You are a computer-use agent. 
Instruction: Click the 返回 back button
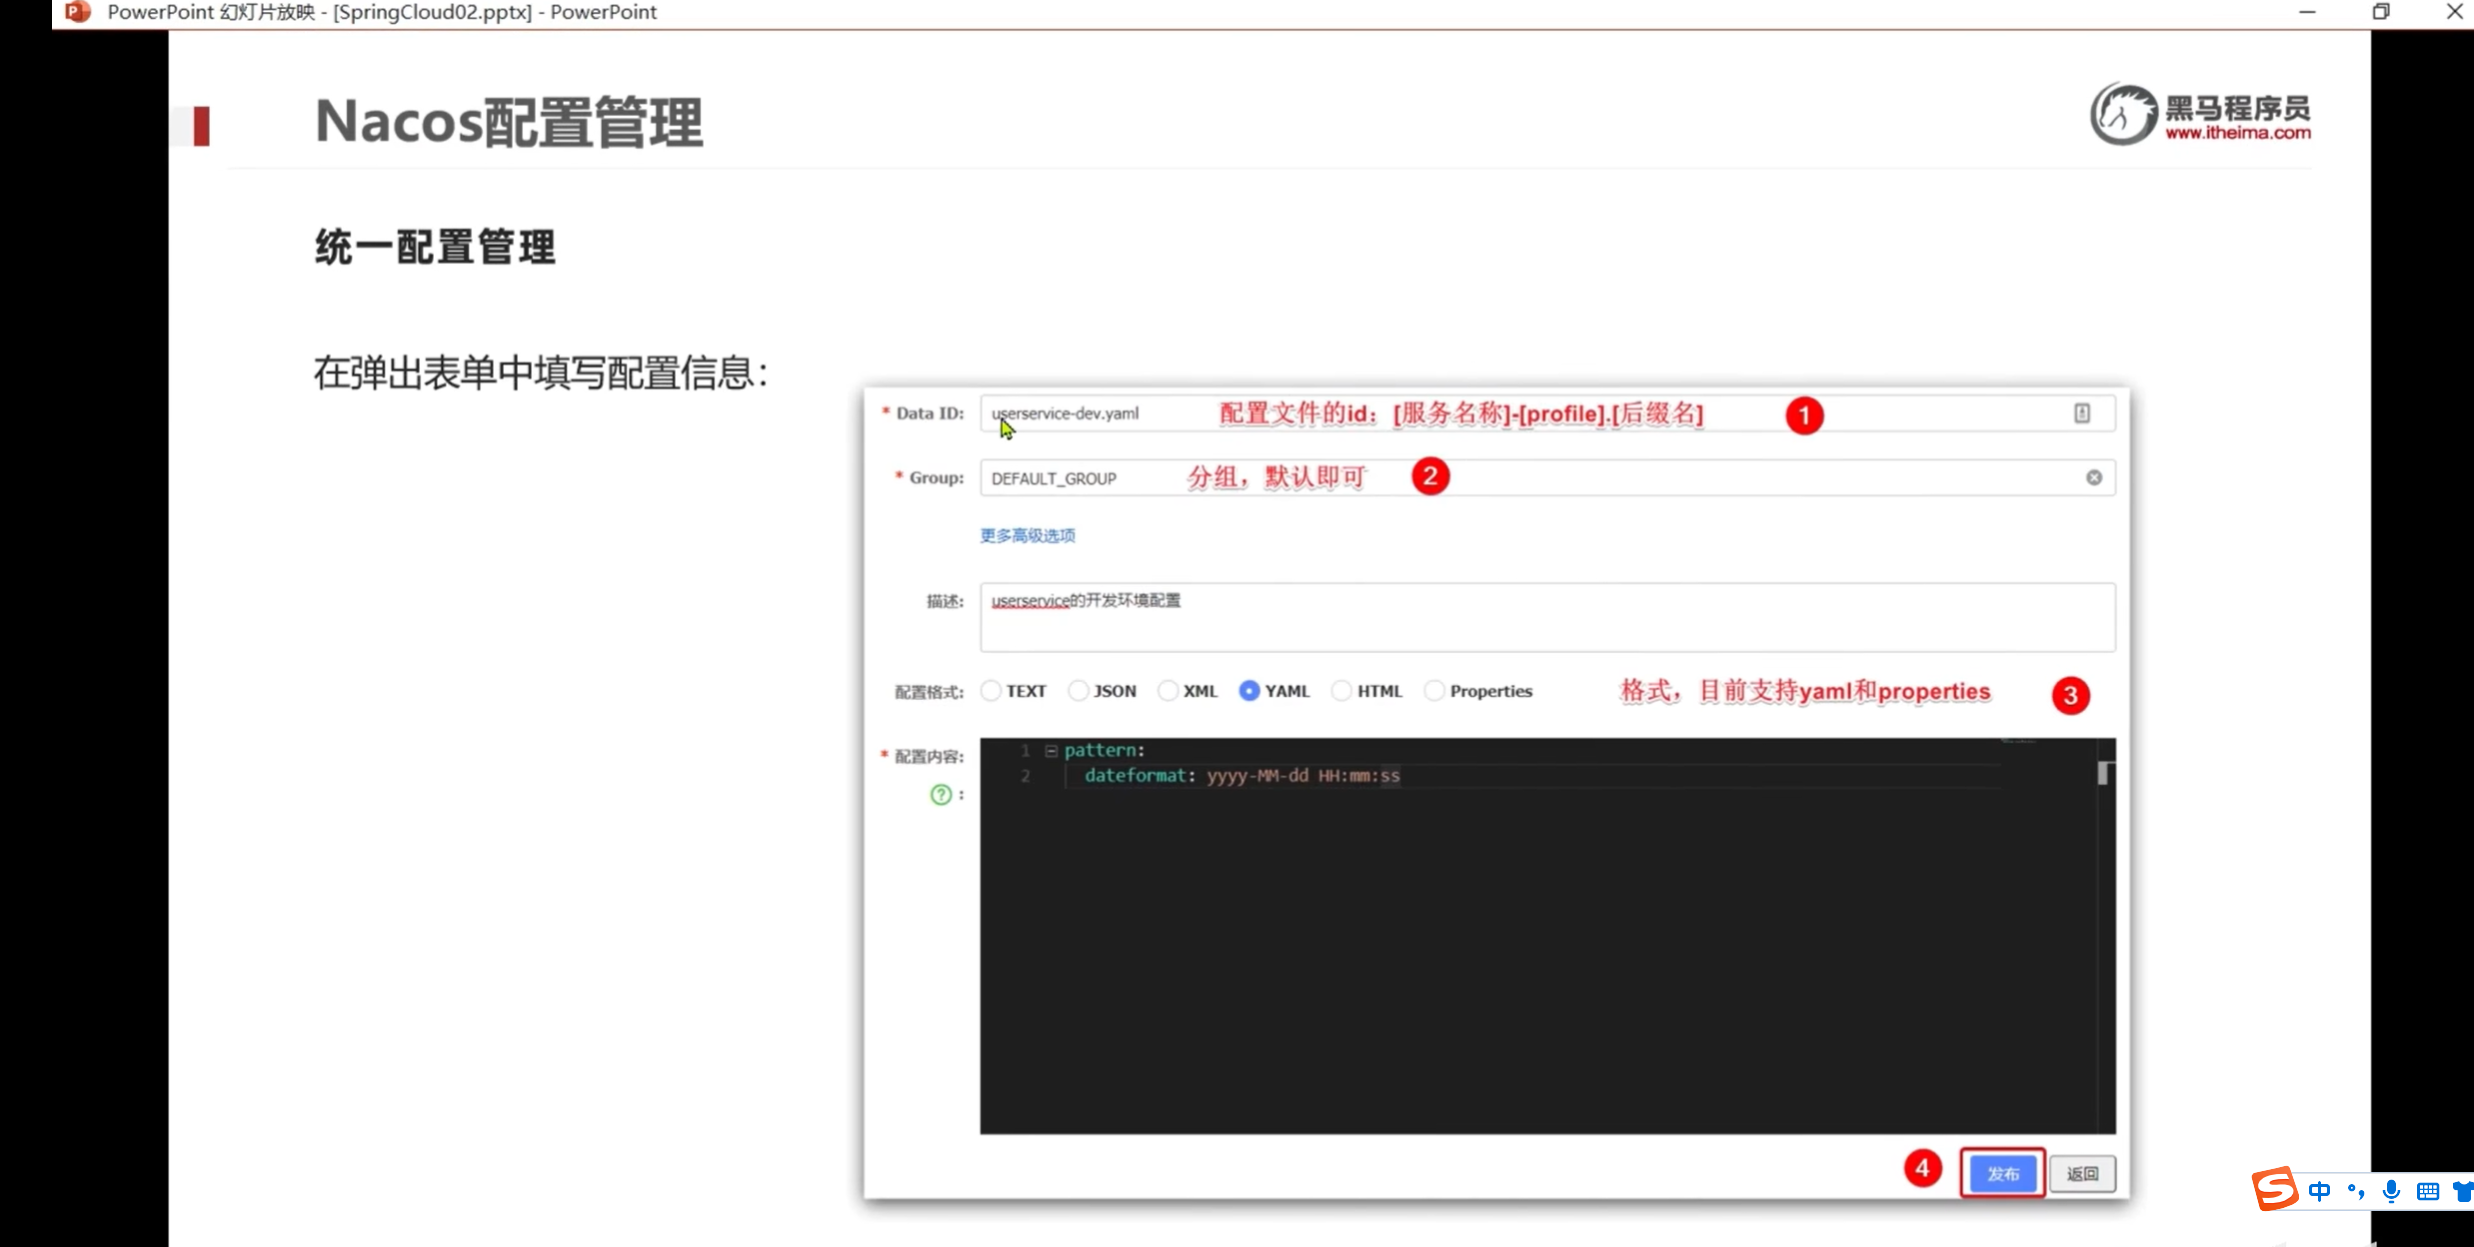[2082, 1174]
